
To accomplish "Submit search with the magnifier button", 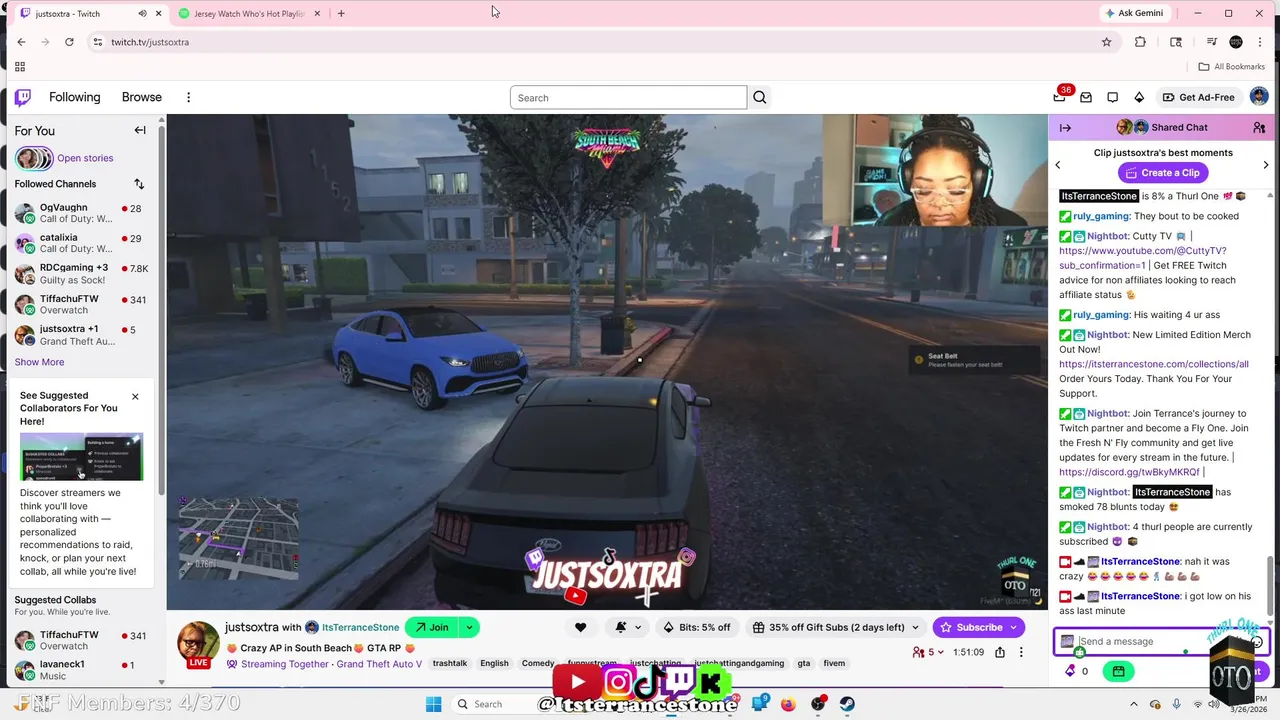I will (x=760, y=97).
